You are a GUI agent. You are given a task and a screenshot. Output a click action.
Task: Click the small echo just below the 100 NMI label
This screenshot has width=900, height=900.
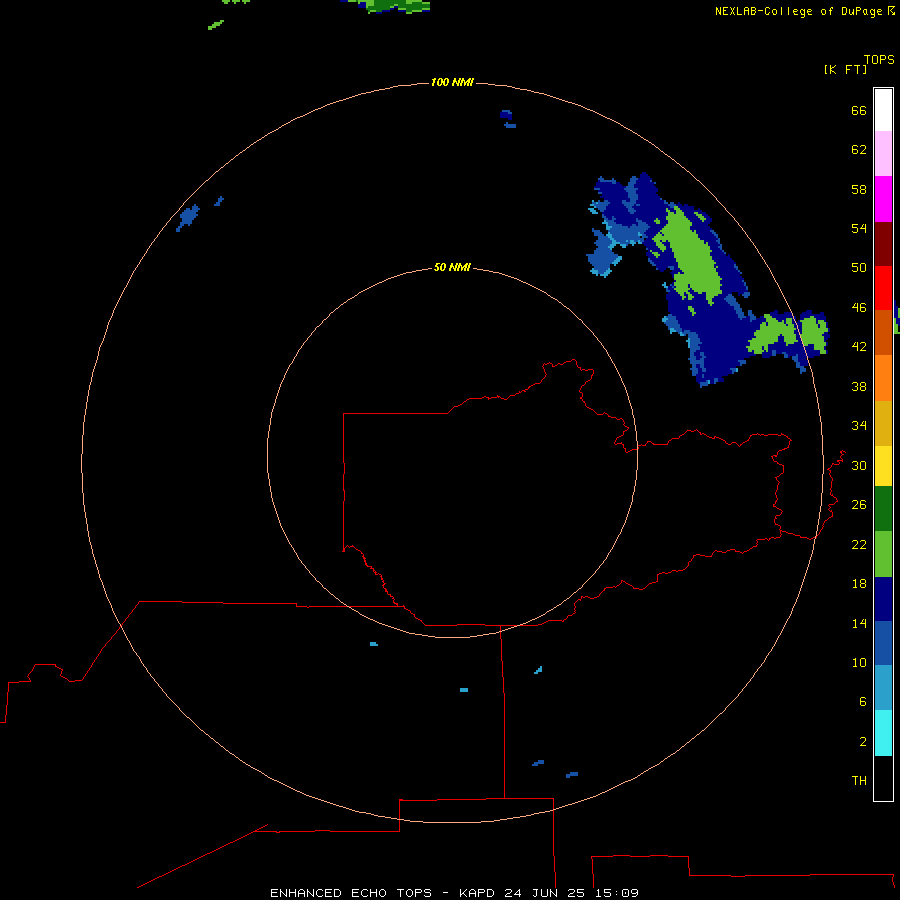[x=507, y=118]
